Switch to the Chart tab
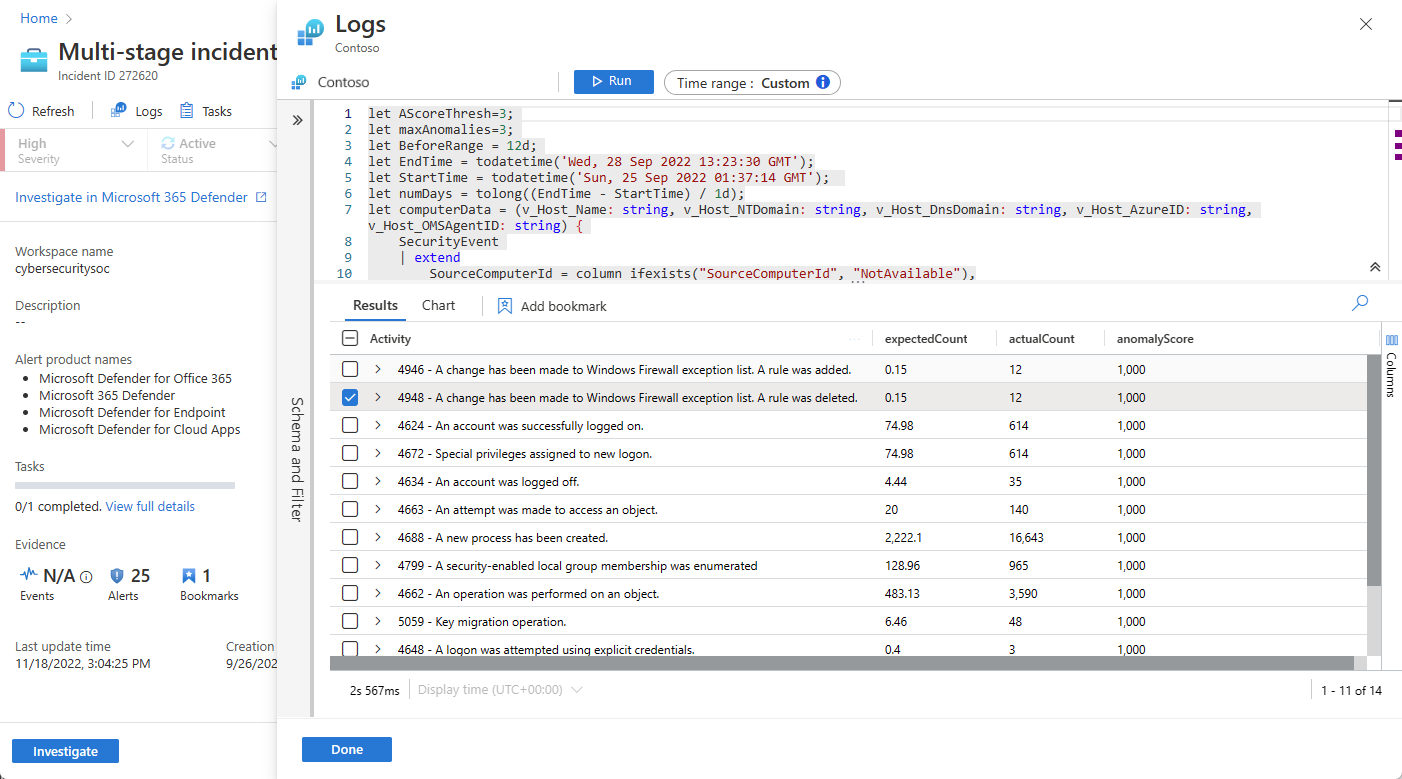Viewport: 1402px width, 779px height. [438, 306]
